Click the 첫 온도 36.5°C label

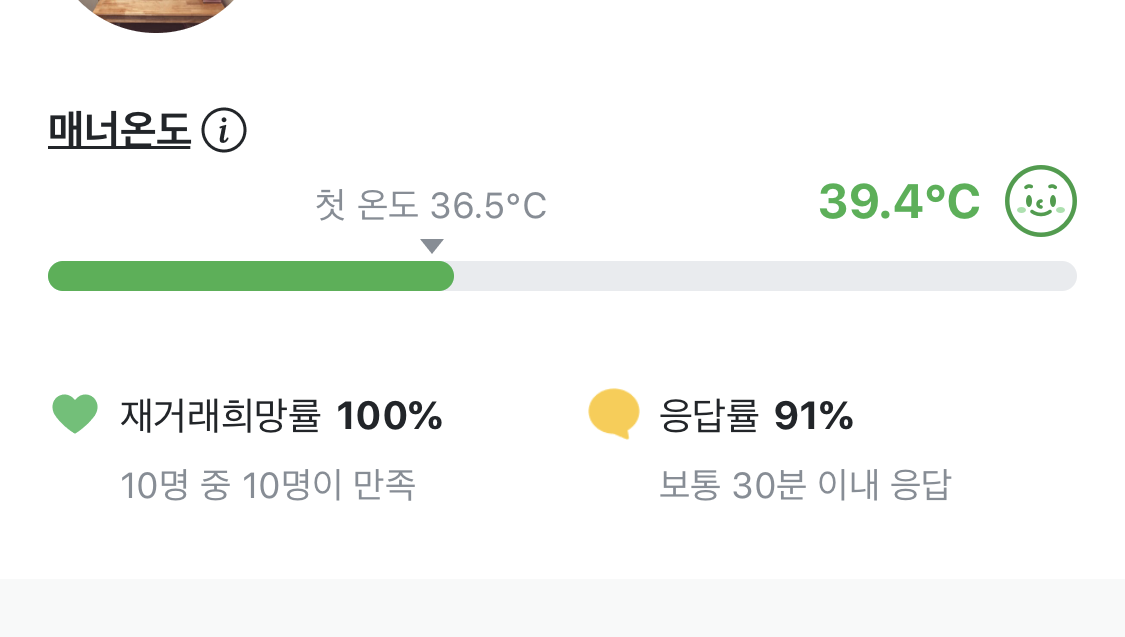(x=431, y=207)
